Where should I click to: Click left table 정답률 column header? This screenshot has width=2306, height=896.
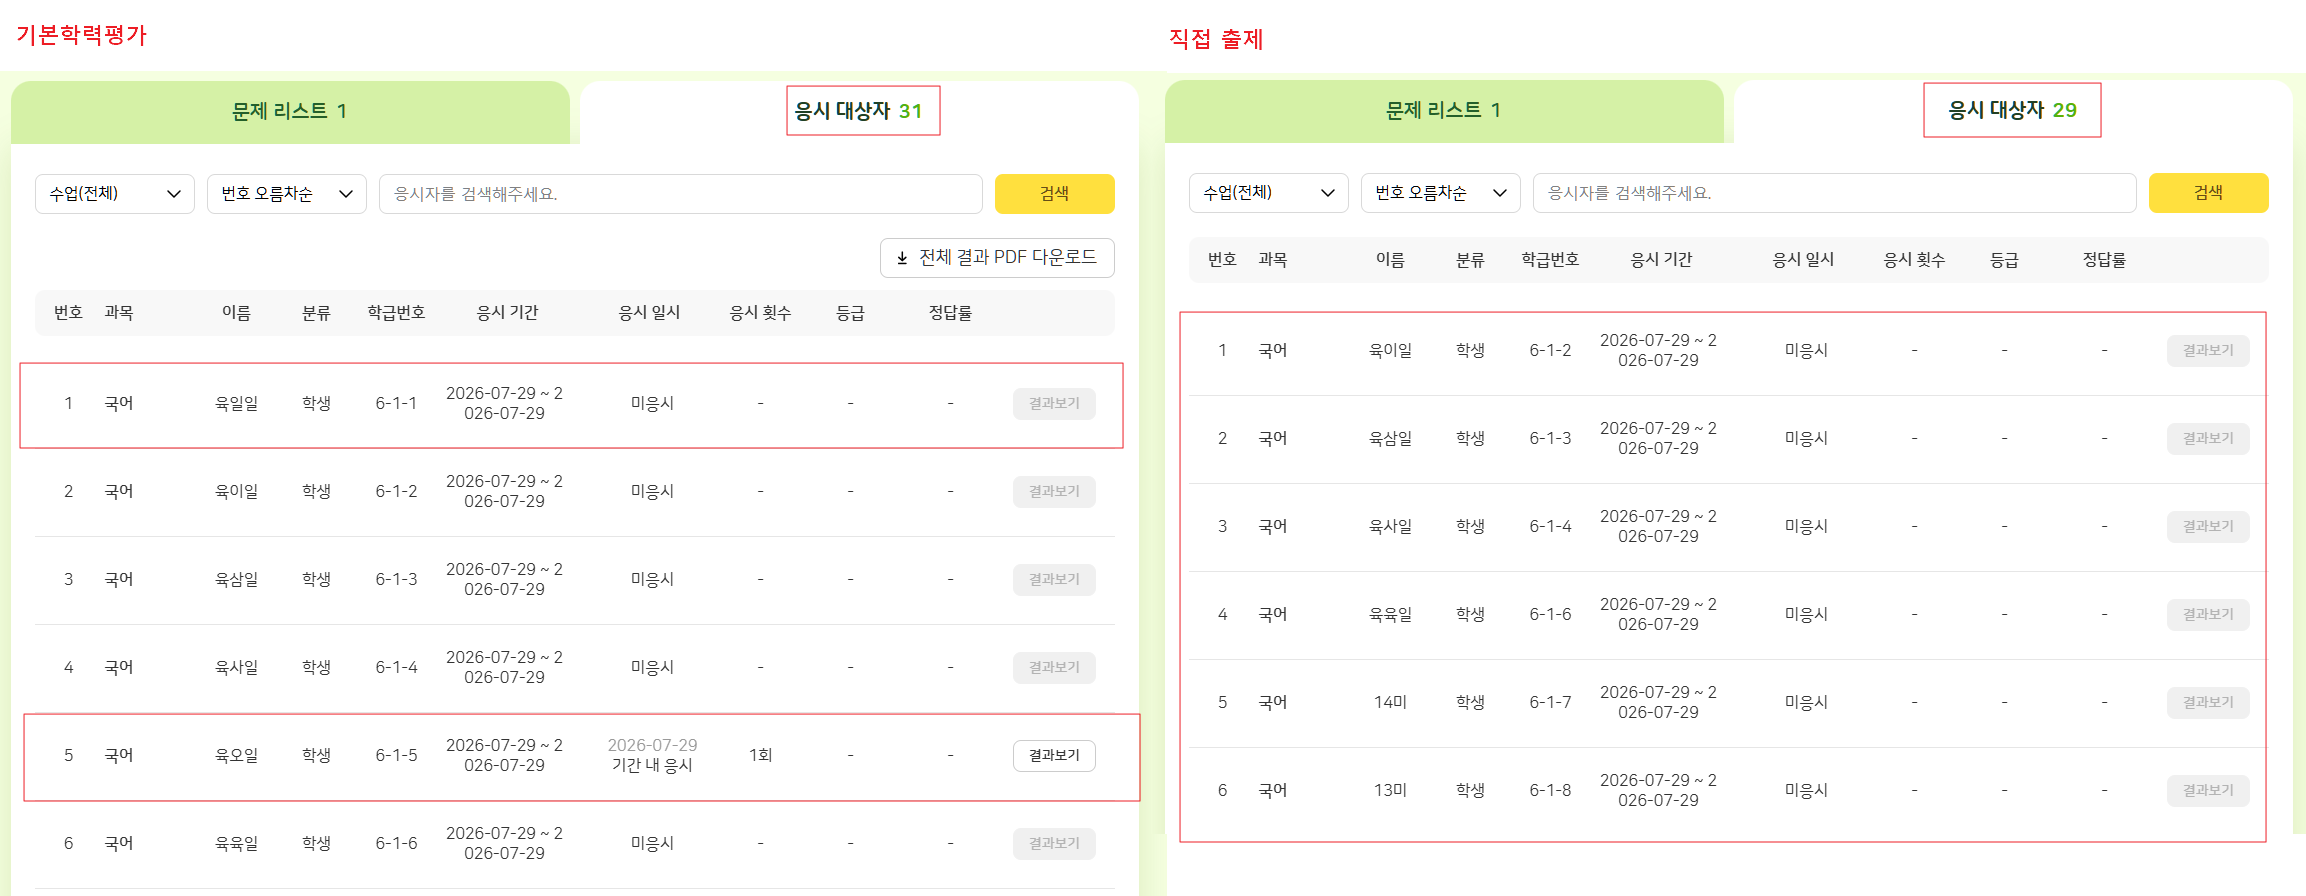point(950,313)
